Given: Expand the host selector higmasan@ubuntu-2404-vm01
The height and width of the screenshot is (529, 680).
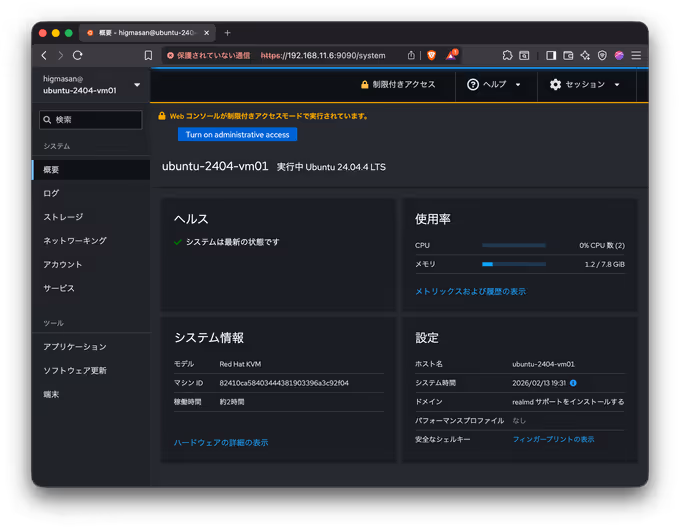Looking at the screenshot, I should coord(91,85).
